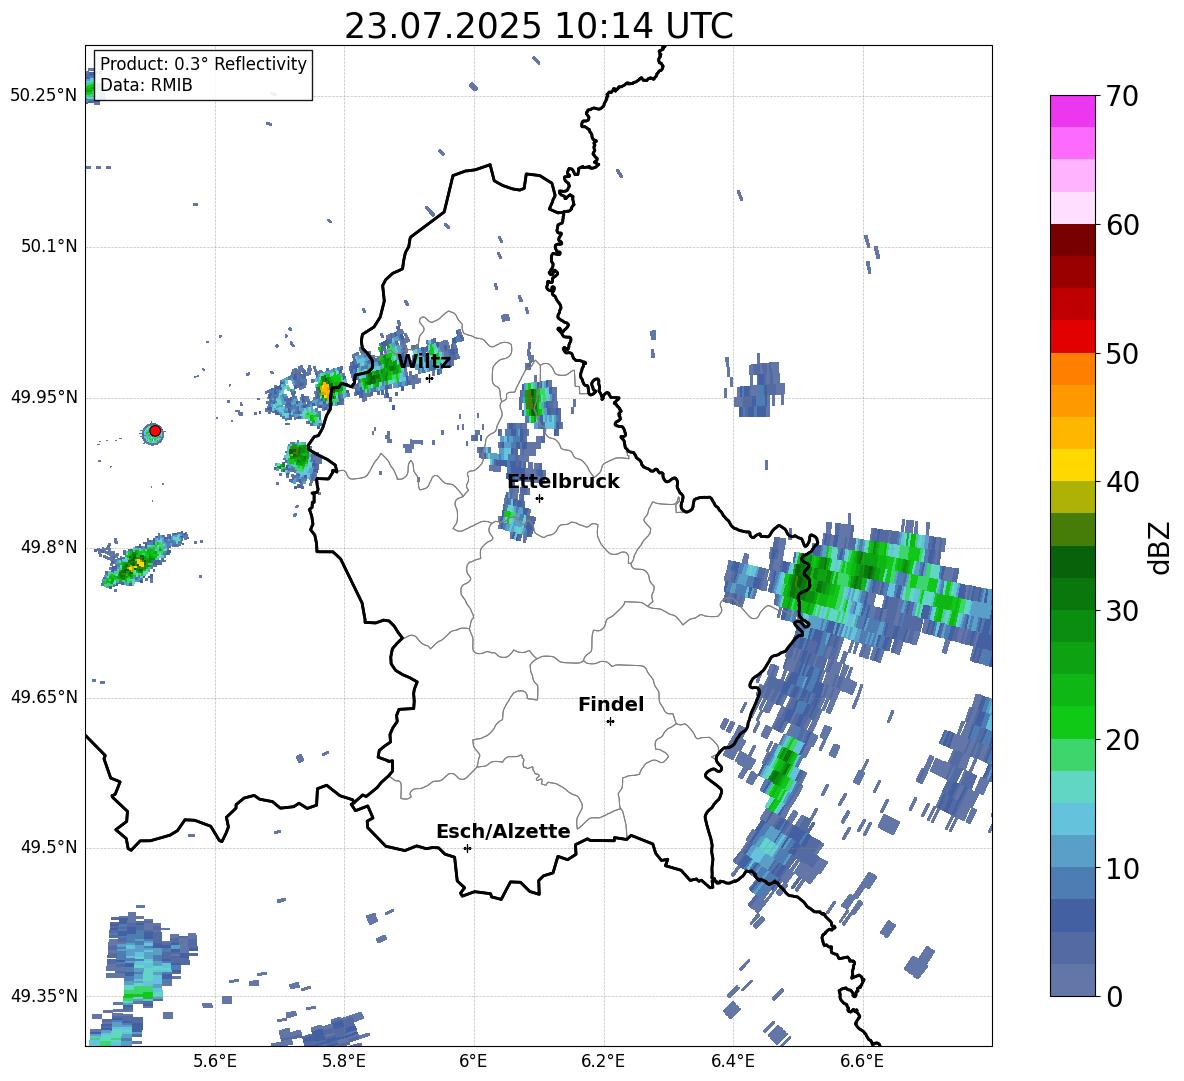Screen dimensions: 1184x1081
Task: Click the 60 value on colorbar
Action: 1122,225
